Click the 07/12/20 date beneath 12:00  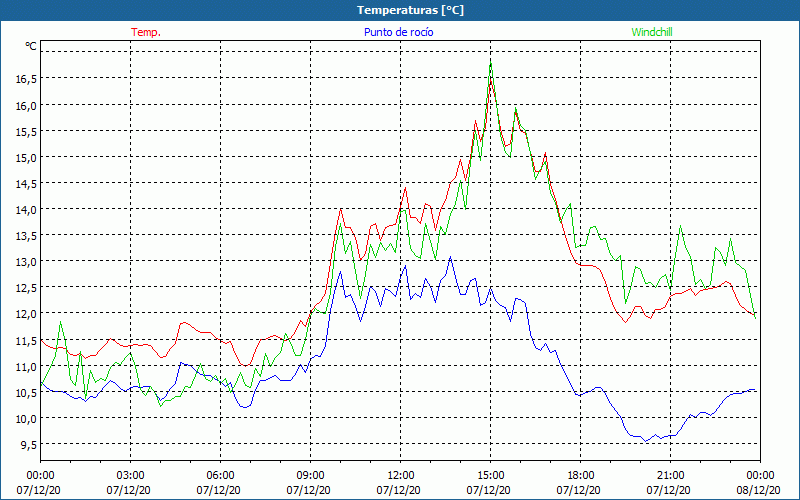point(398,490)
